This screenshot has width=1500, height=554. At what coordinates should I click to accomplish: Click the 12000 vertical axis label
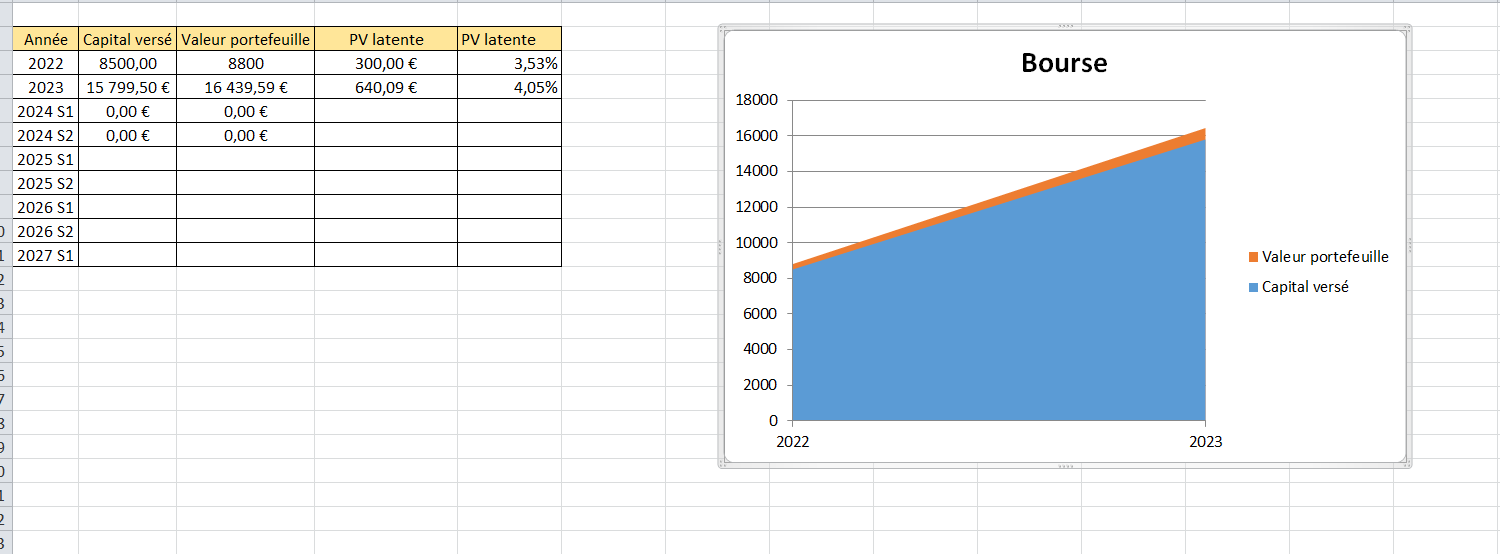pos(757,207)
